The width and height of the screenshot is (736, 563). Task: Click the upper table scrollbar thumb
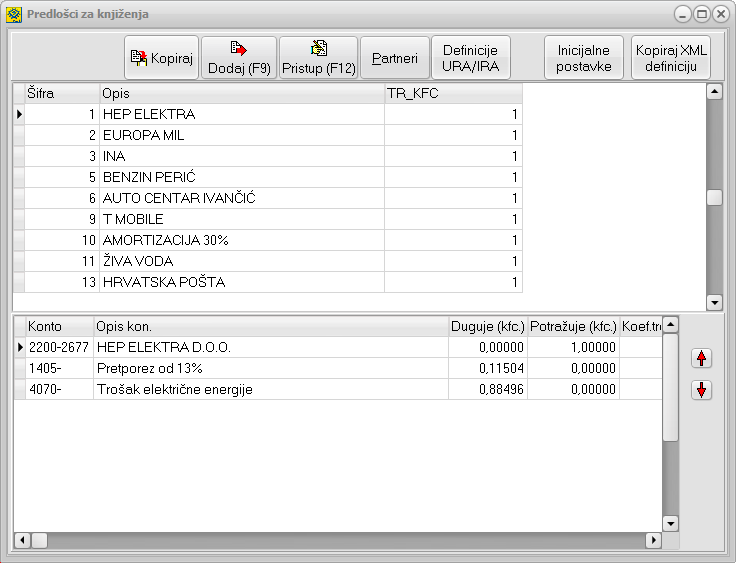pos(714,198)
